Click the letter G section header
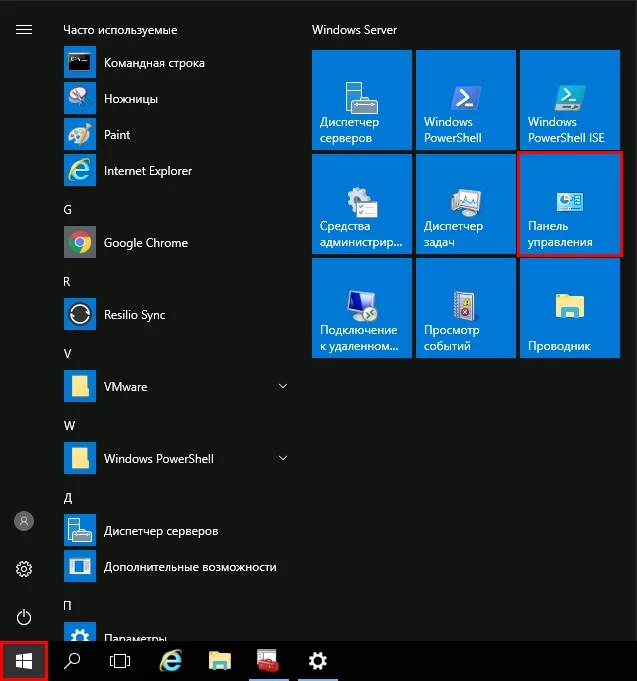Image resolution: width=637 pixels, height=681 pixels. pos(68,210)
